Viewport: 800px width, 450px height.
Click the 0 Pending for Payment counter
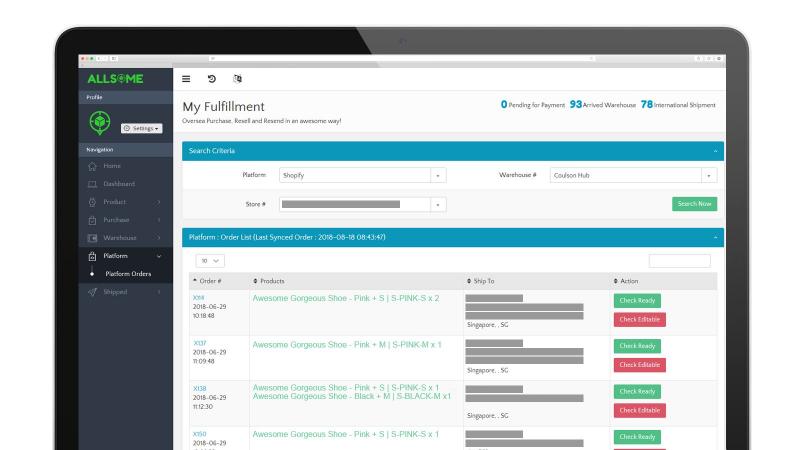click(533, 105)
